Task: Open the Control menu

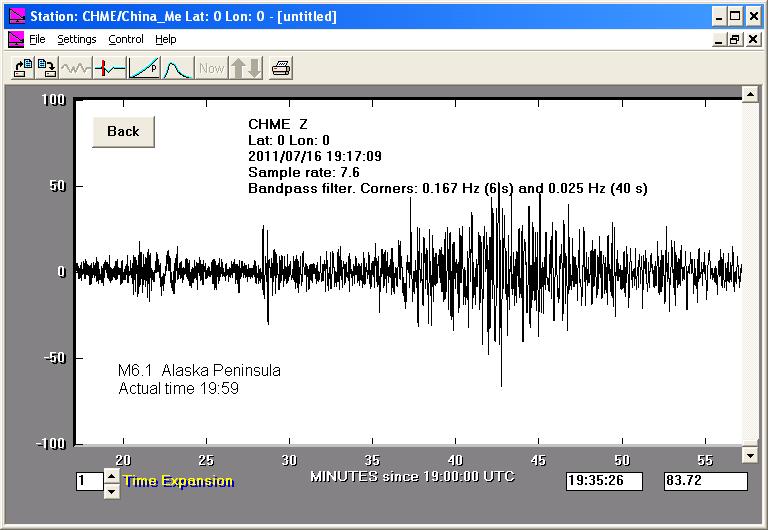Action: (126, 39)
